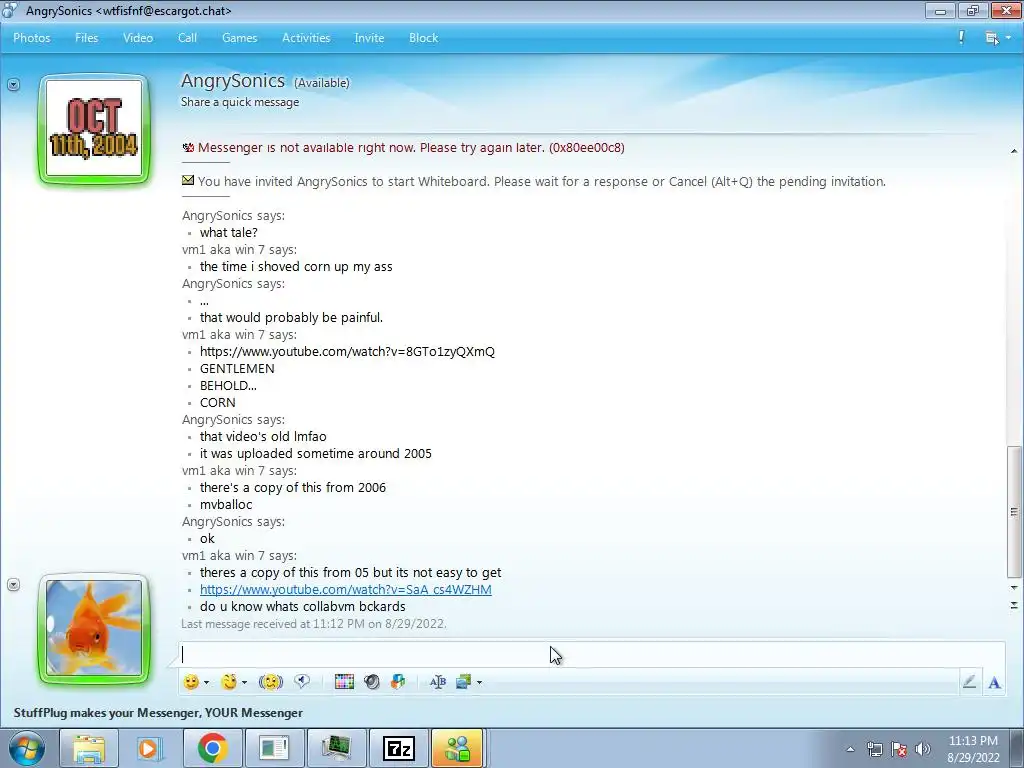The height and width of the screenshot is (768, 1024).
Task: Select the wink icon
Action: click(x=229, y=682)
